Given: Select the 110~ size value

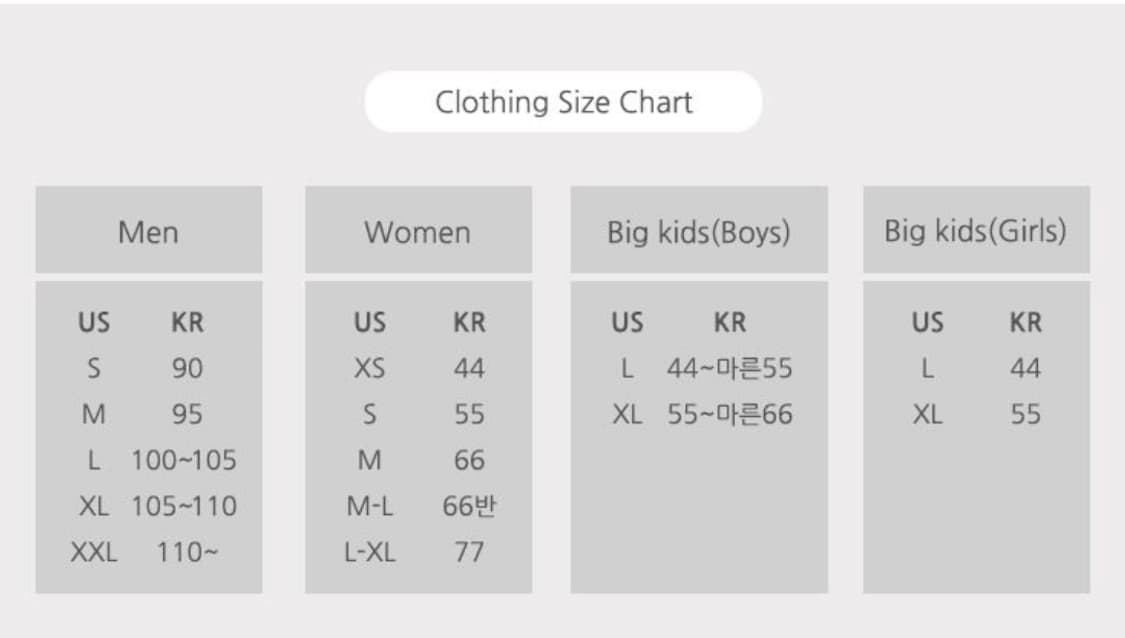Looking at the screenshot, I should tap(186, 551).
